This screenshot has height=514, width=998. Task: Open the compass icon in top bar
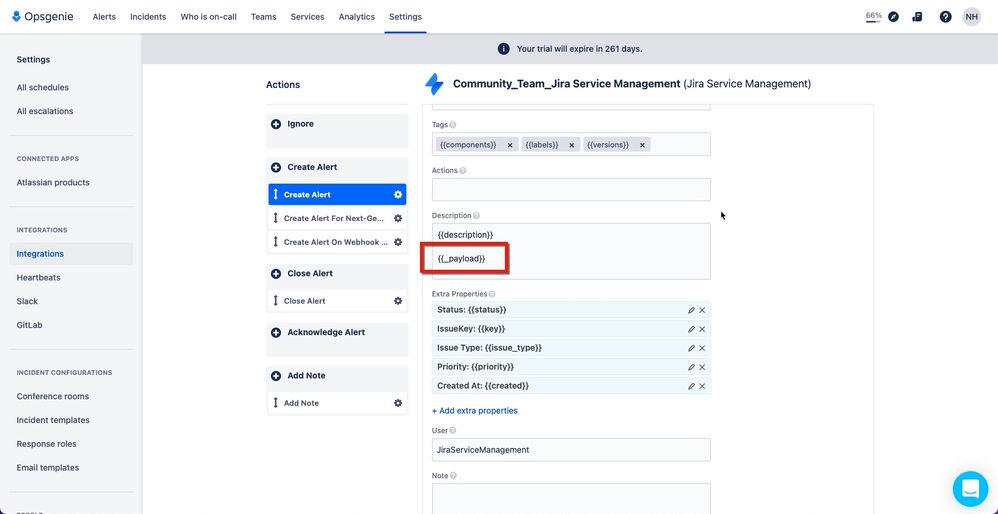coord(894,17)
